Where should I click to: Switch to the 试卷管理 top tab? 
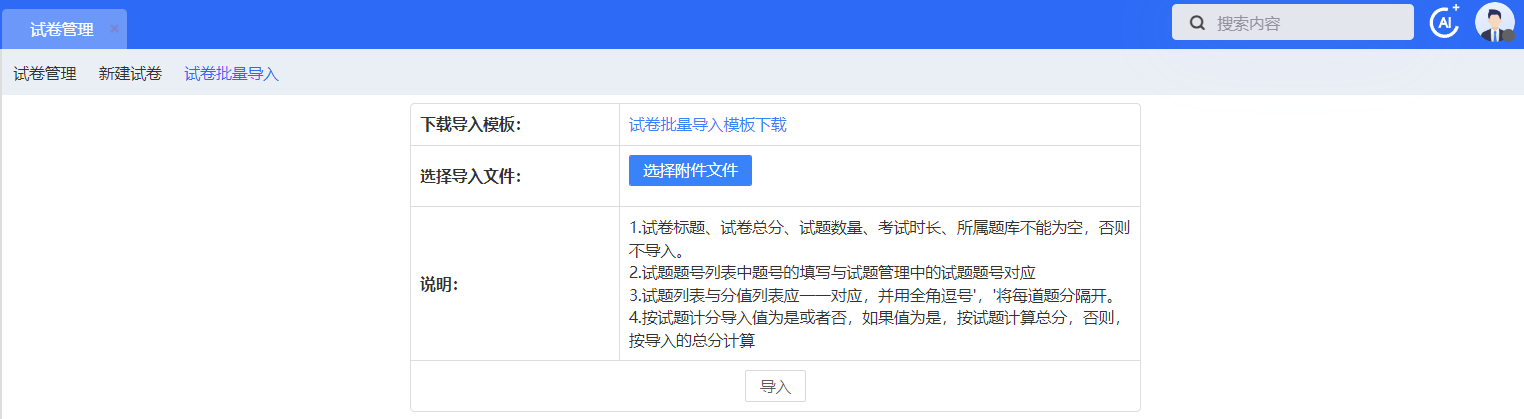62,30
